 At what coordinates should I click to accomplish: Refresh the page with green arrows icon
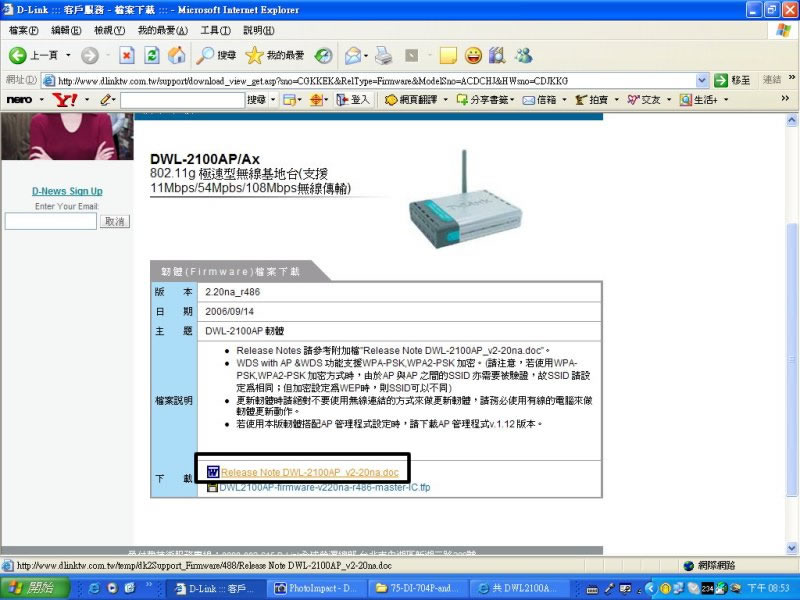[152, 55]
